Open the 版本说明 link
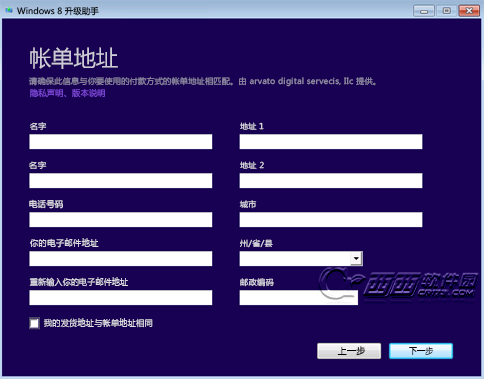The width and height of the screenshot is (484, 379). point(88,93)
